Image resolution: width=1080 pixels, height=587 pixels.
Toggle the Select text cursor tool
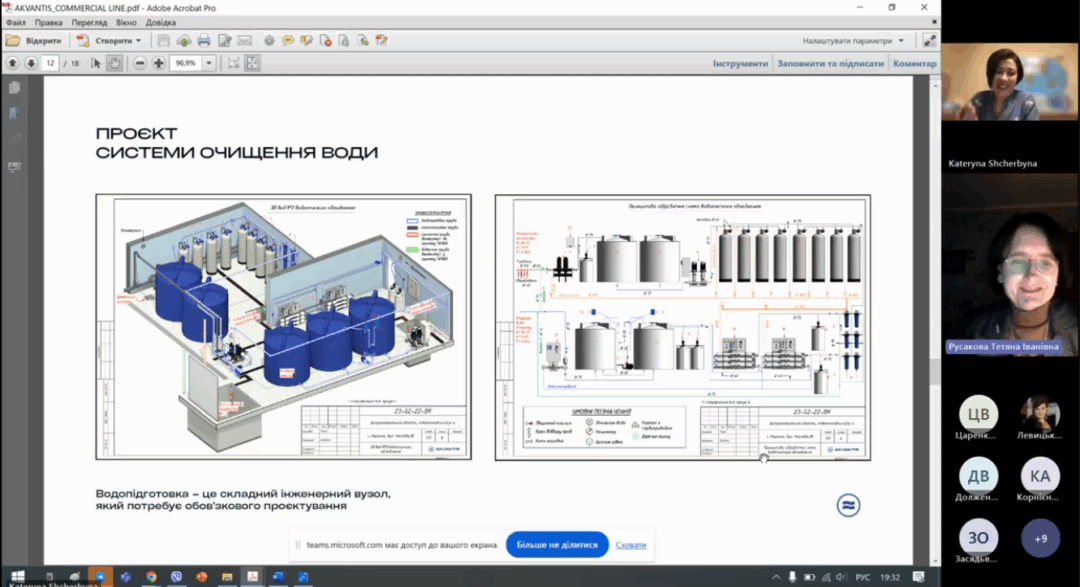96,63
